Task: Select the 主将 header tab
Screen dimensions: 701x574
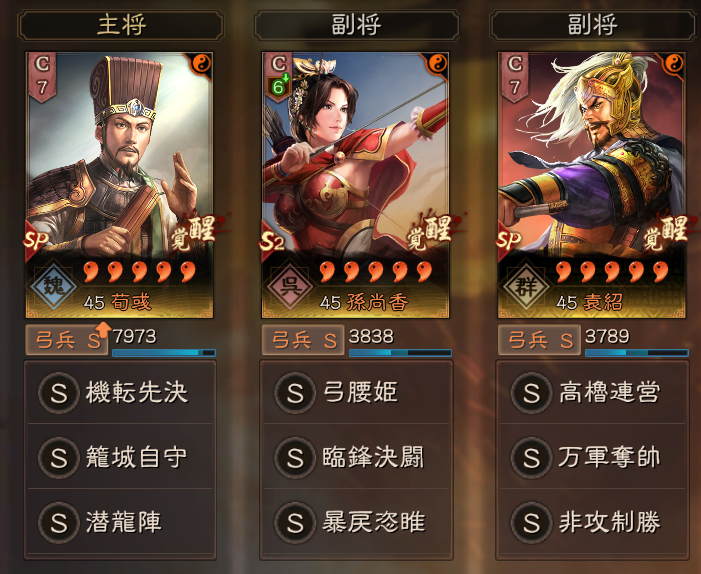Action: point(120,25)
